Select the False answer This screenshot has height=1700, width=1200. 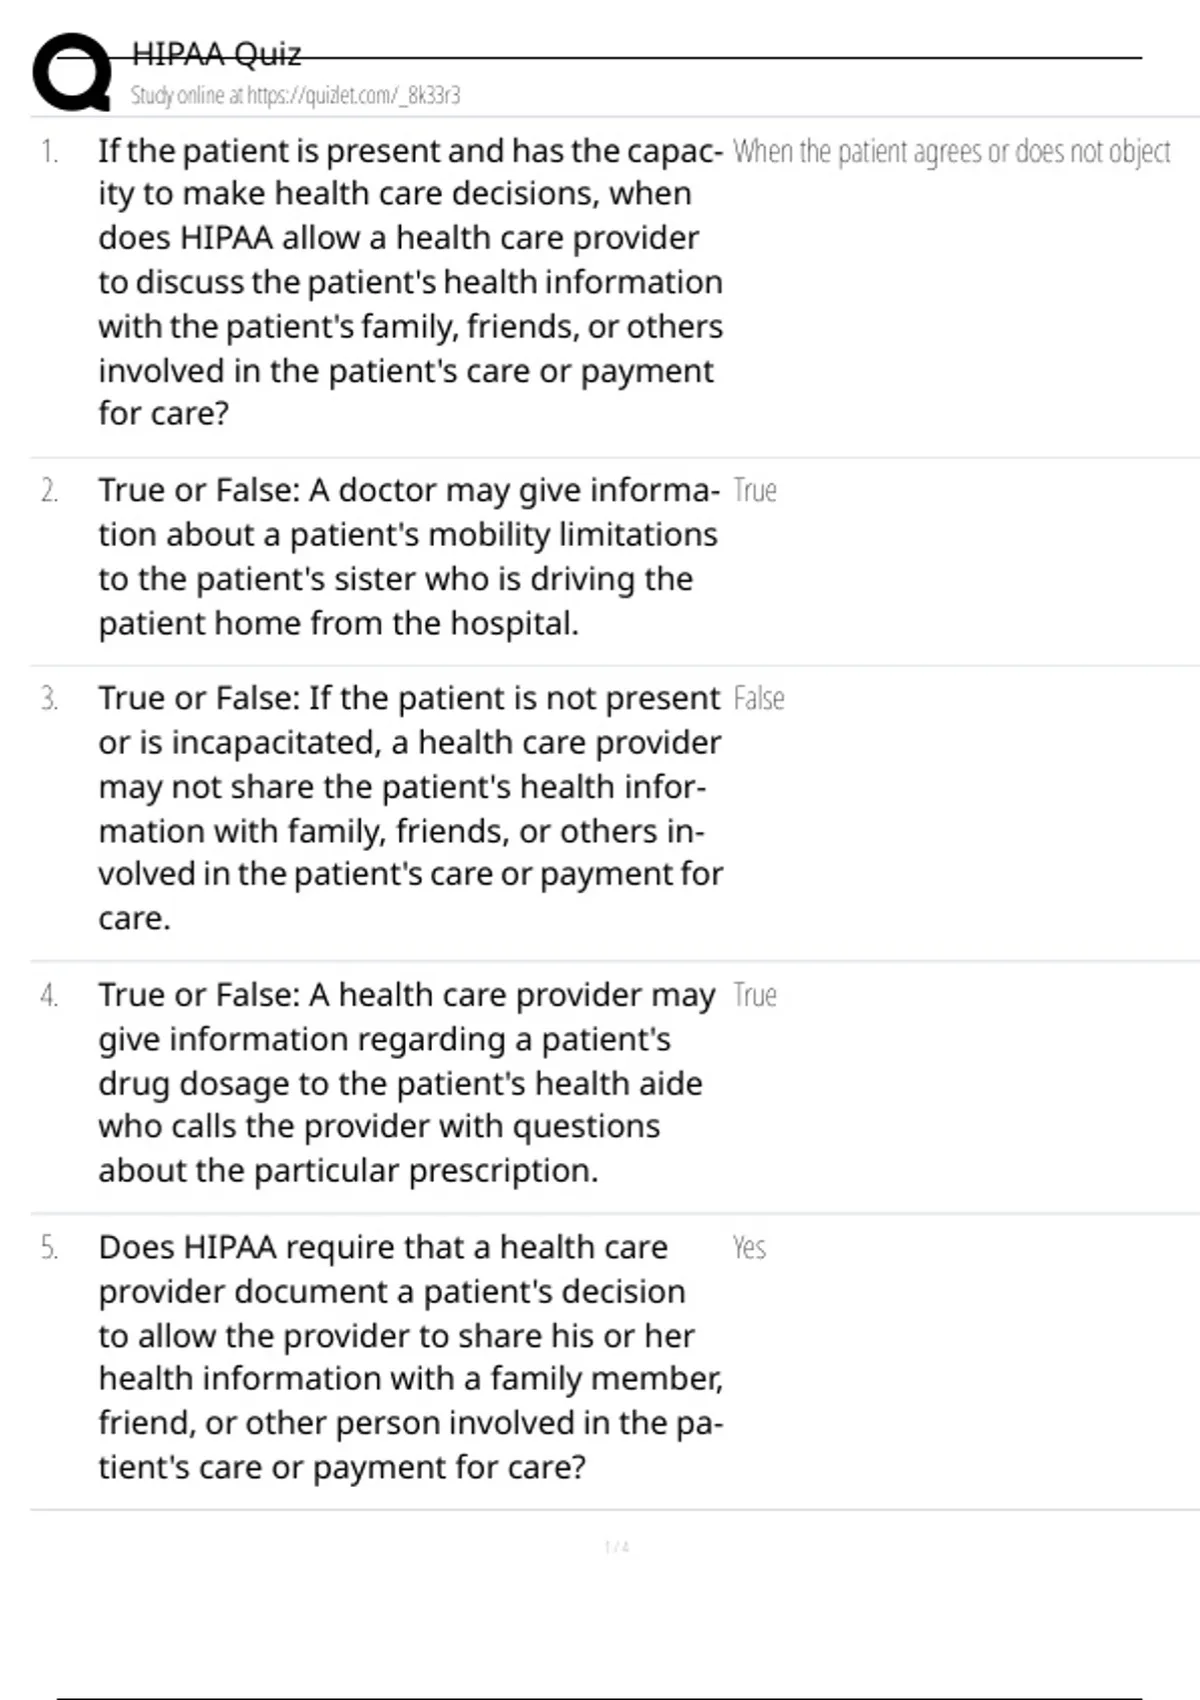pyautogui.click(x=758, y=699)
